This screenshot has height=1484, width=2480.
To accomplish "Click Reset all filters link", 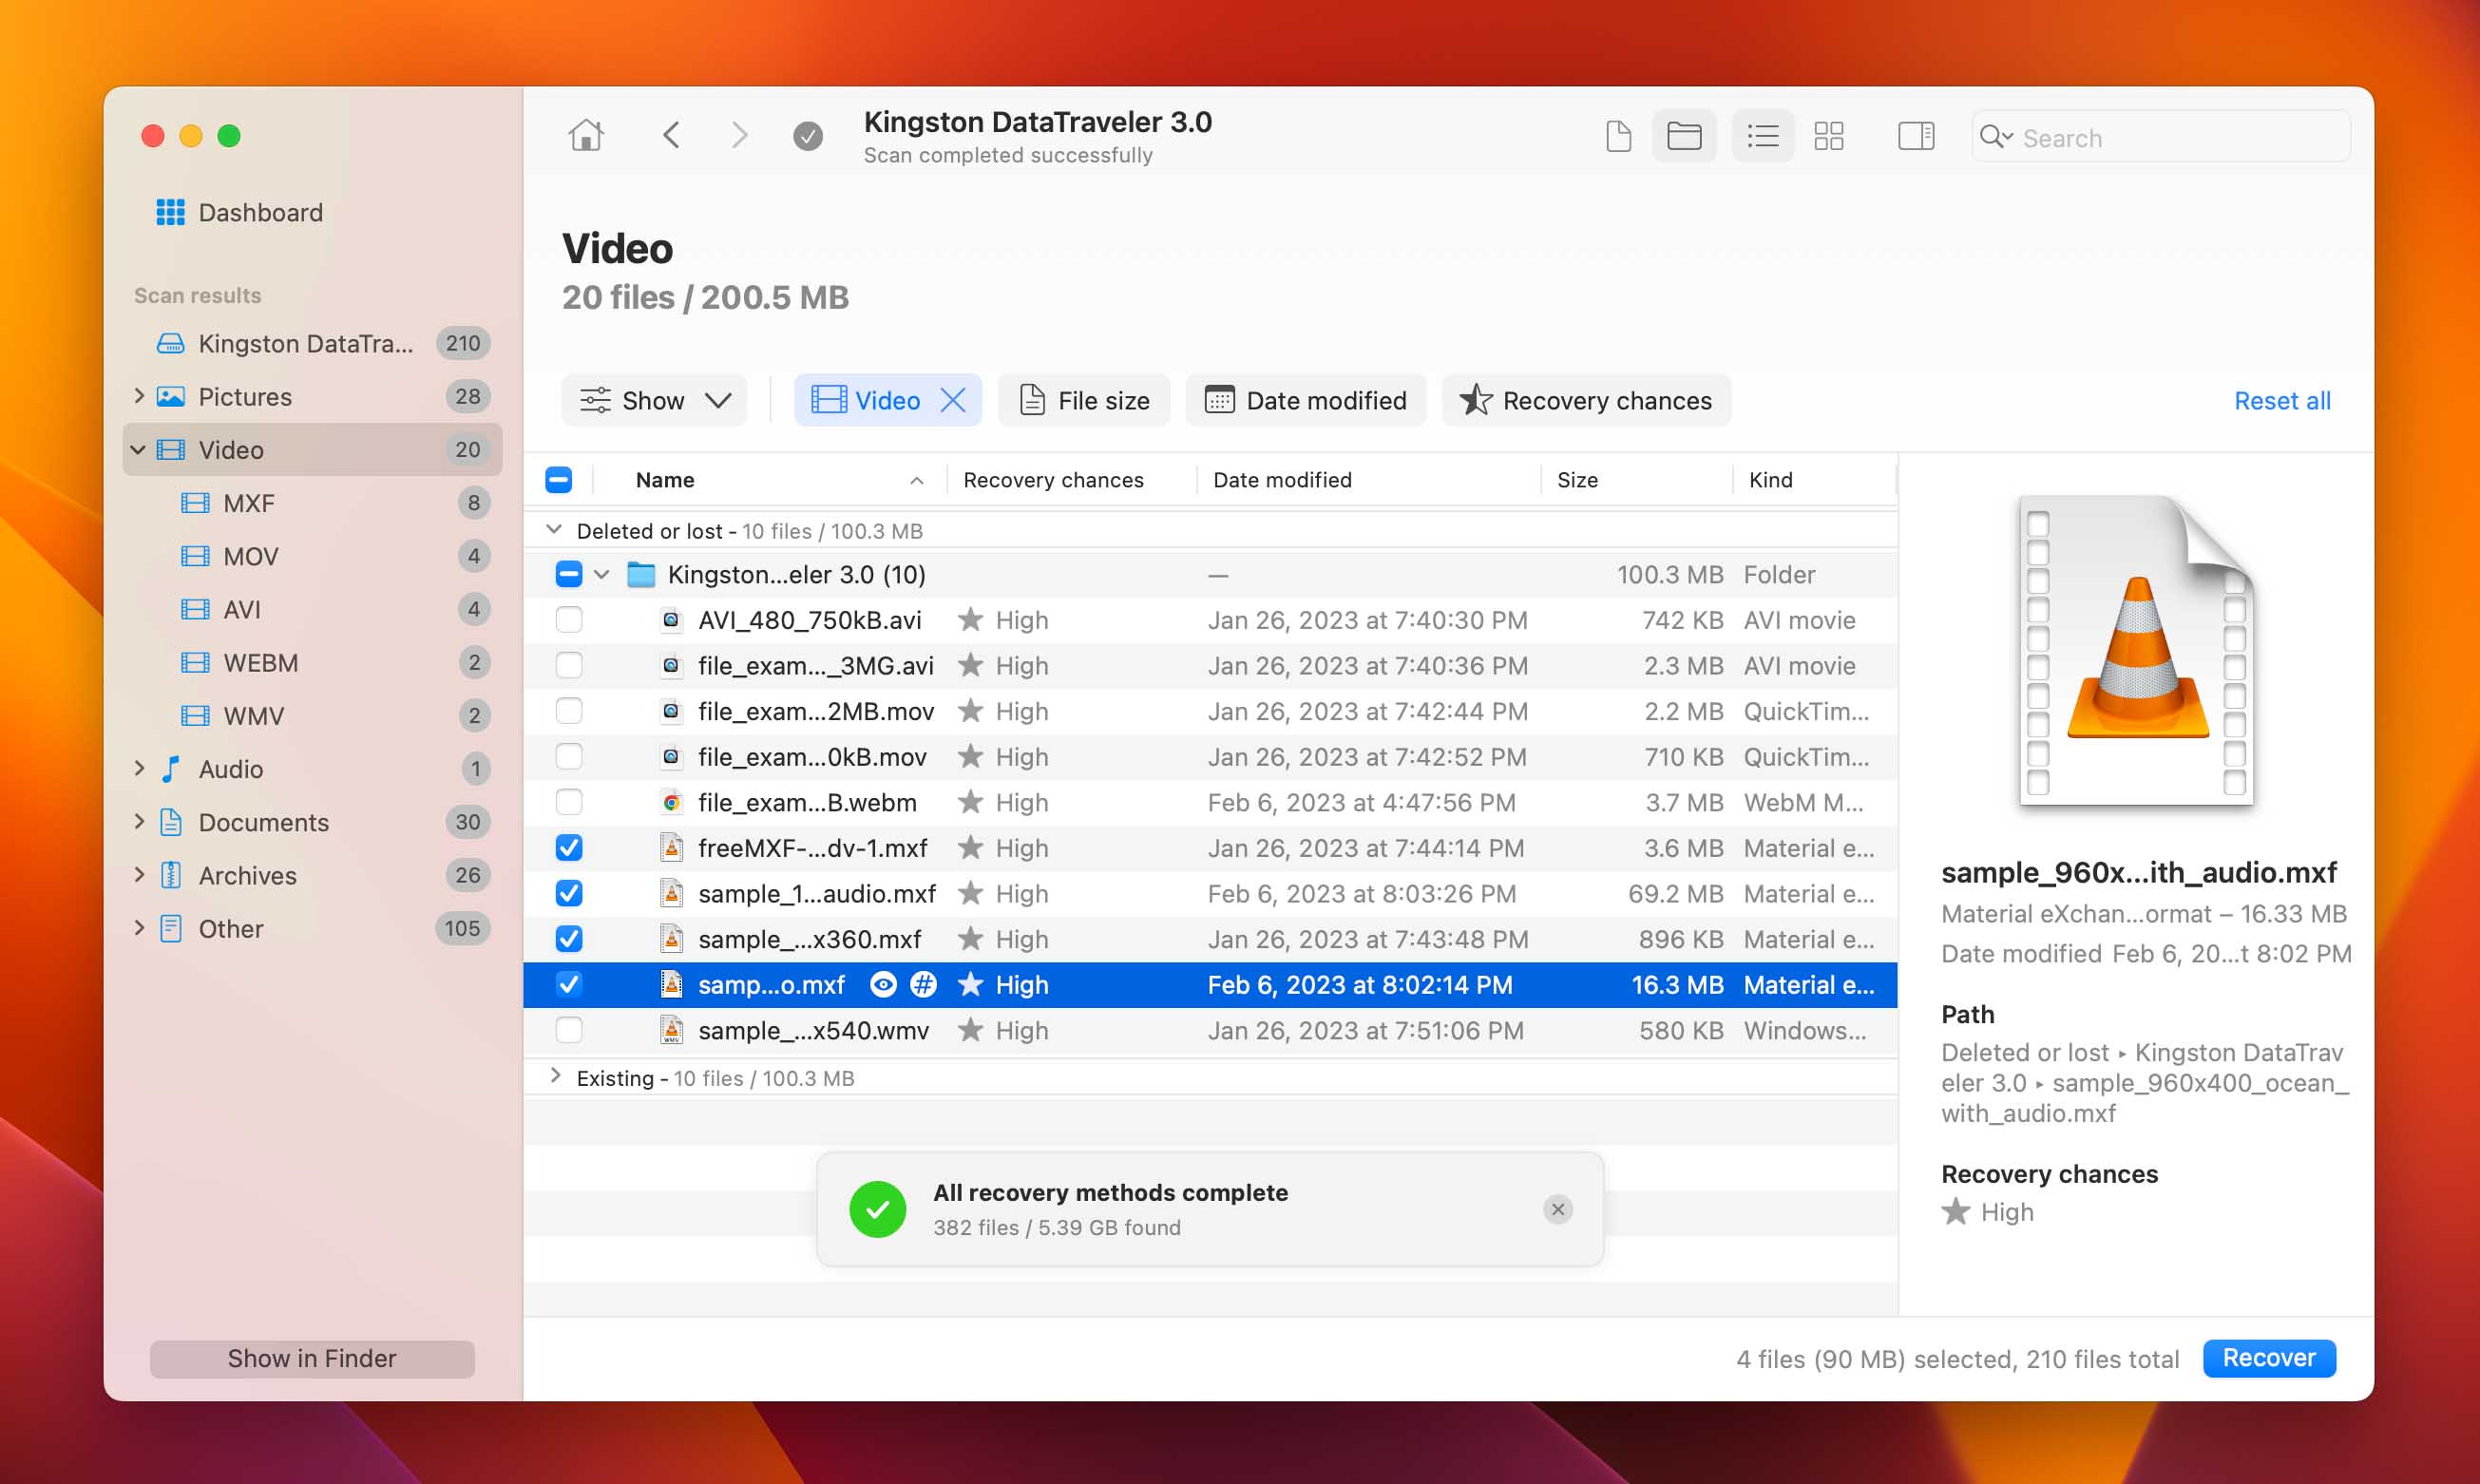I will (x=2282, y=401).
